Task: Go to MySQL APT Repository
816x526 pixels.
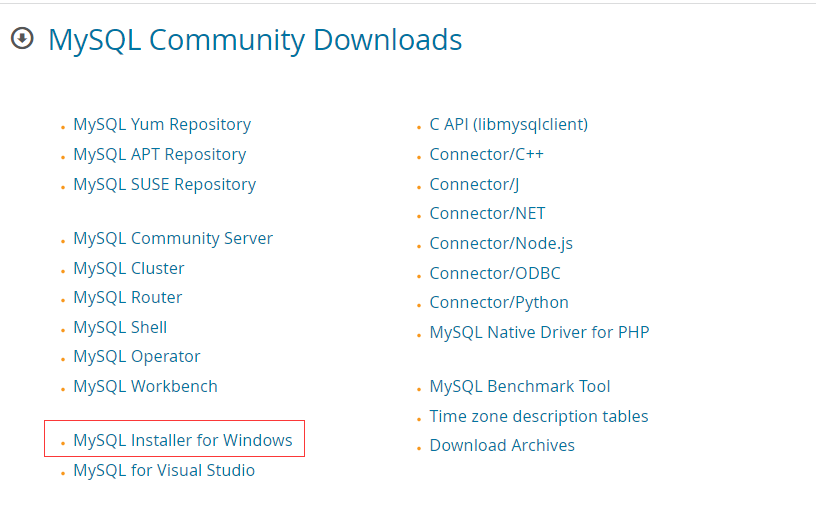Action: (160, 155)
